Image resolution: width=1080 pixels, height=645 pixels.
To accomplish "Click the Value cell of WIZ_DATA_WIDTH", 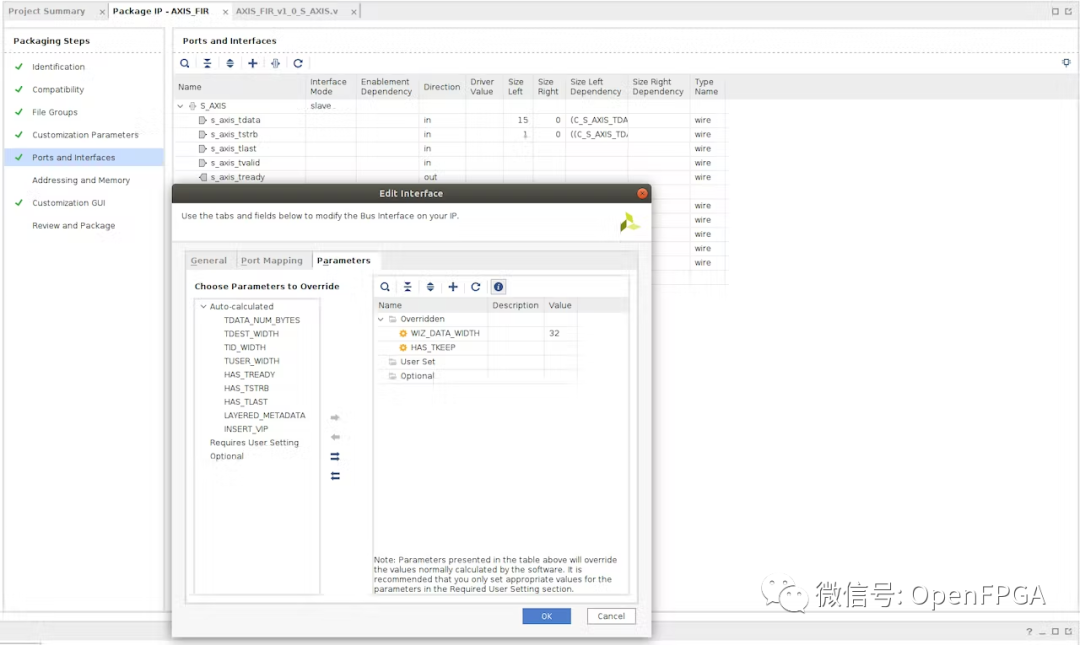I will [x=559, y=333].
